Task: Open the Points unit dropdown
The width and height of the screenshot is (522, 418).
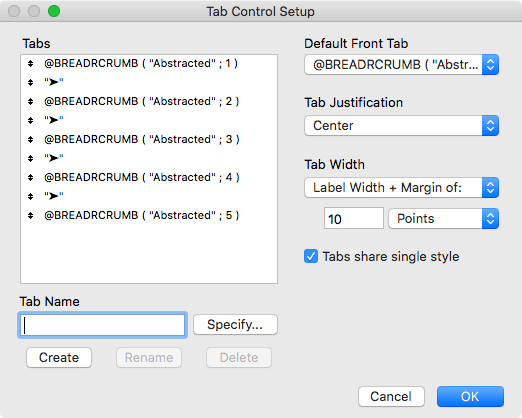Action: [443, 219]
